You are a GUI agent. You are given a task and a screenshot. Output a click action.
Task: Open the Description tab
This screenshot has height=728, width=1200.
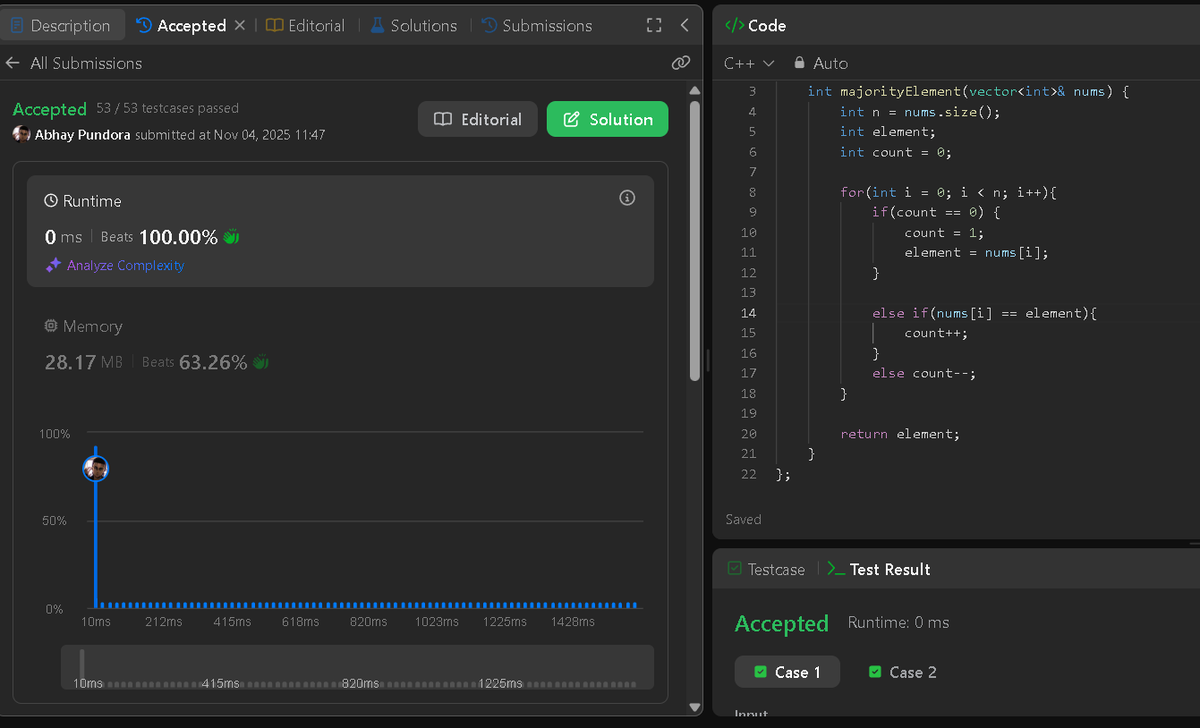62,25
